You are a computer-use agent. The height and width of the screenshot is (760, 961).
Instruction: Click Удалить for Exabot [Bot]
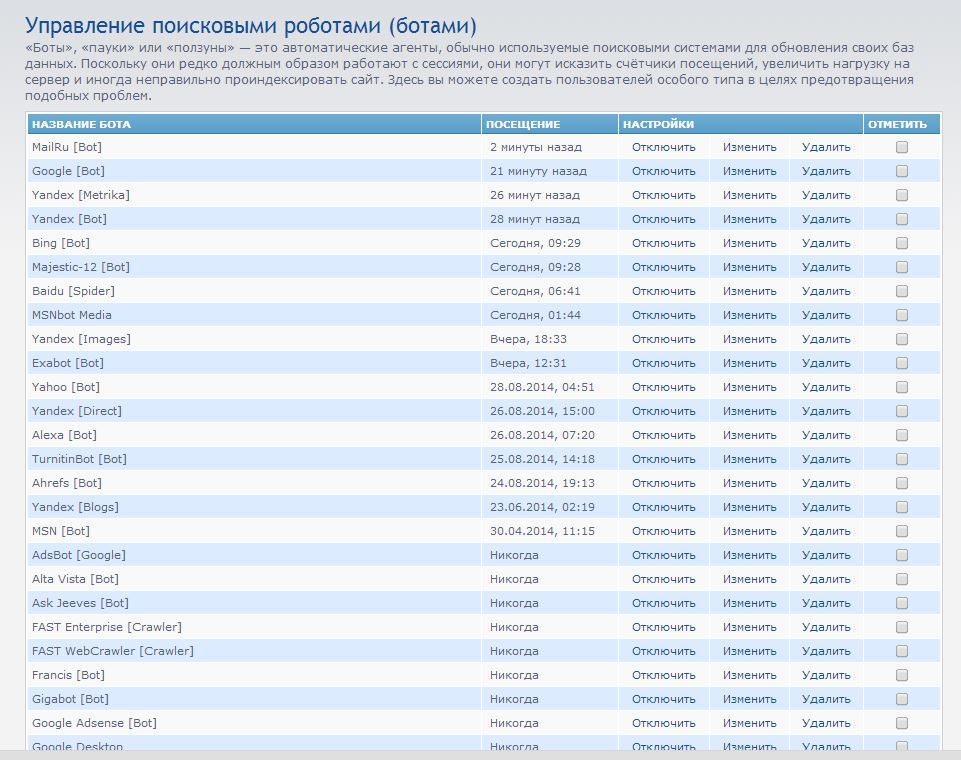826,363
